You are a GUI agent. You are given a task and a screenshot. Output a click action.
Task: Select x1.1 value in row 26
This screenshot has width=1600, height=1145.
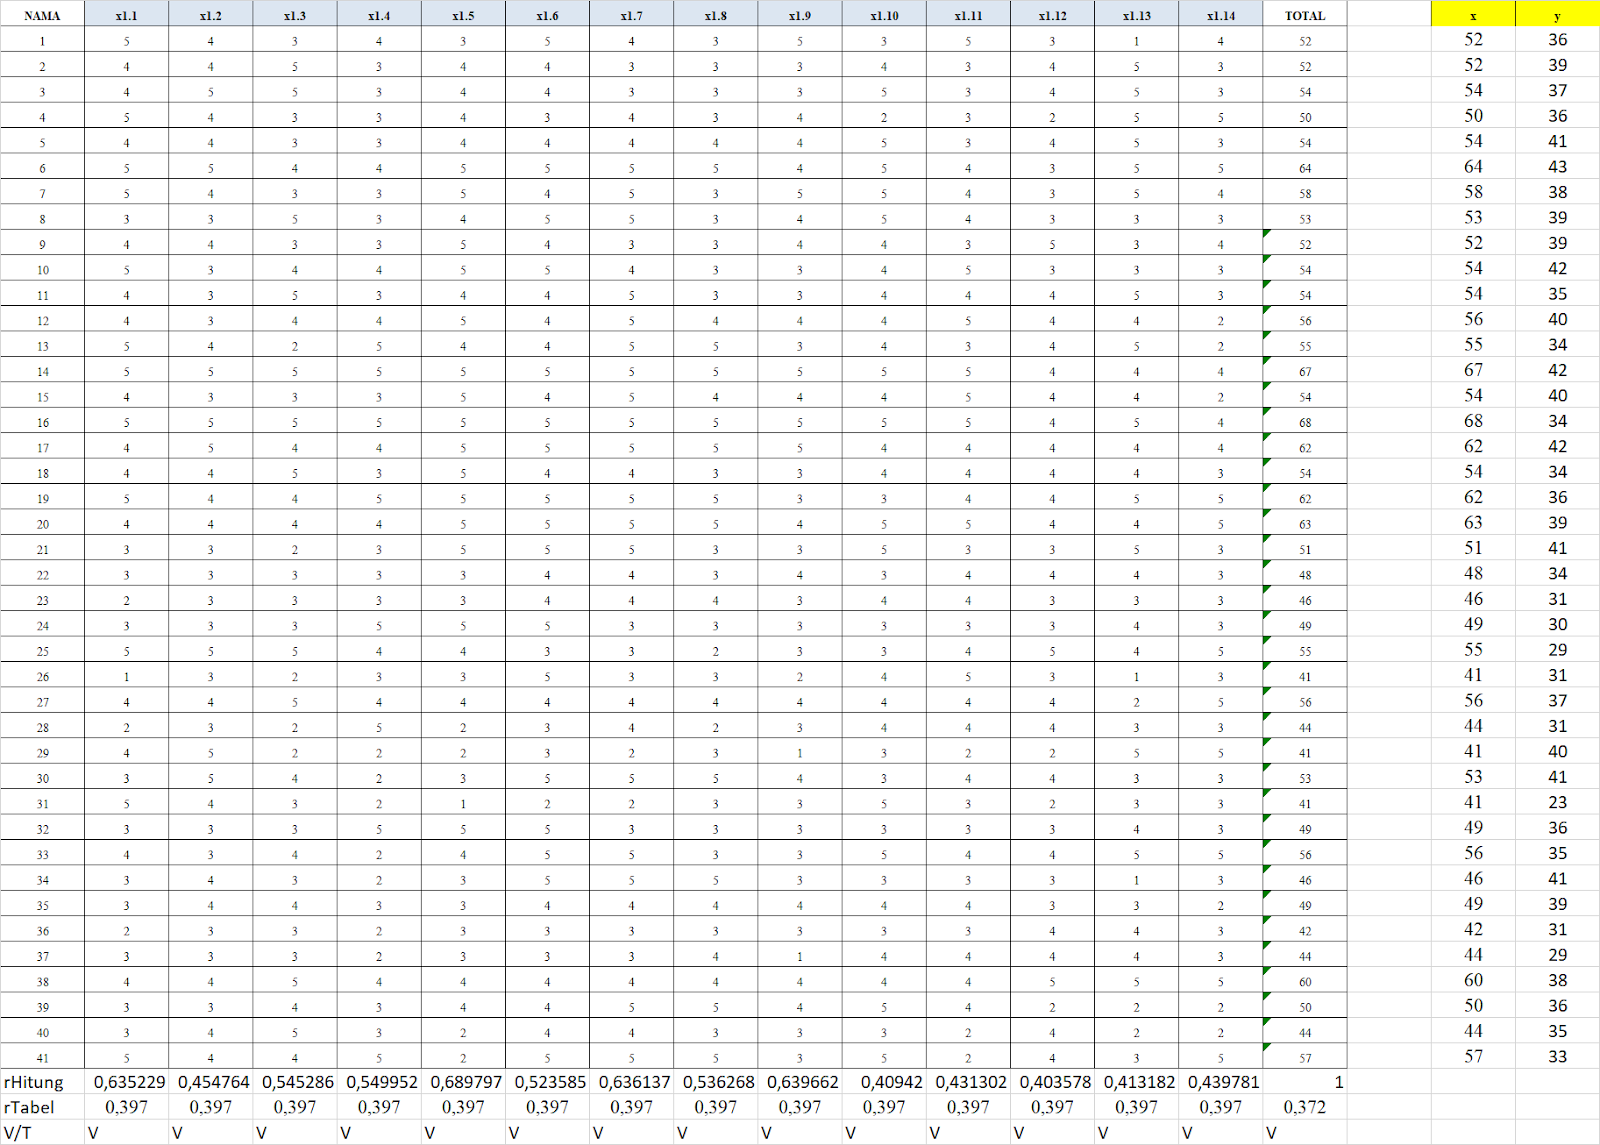[x=126, y=677]
